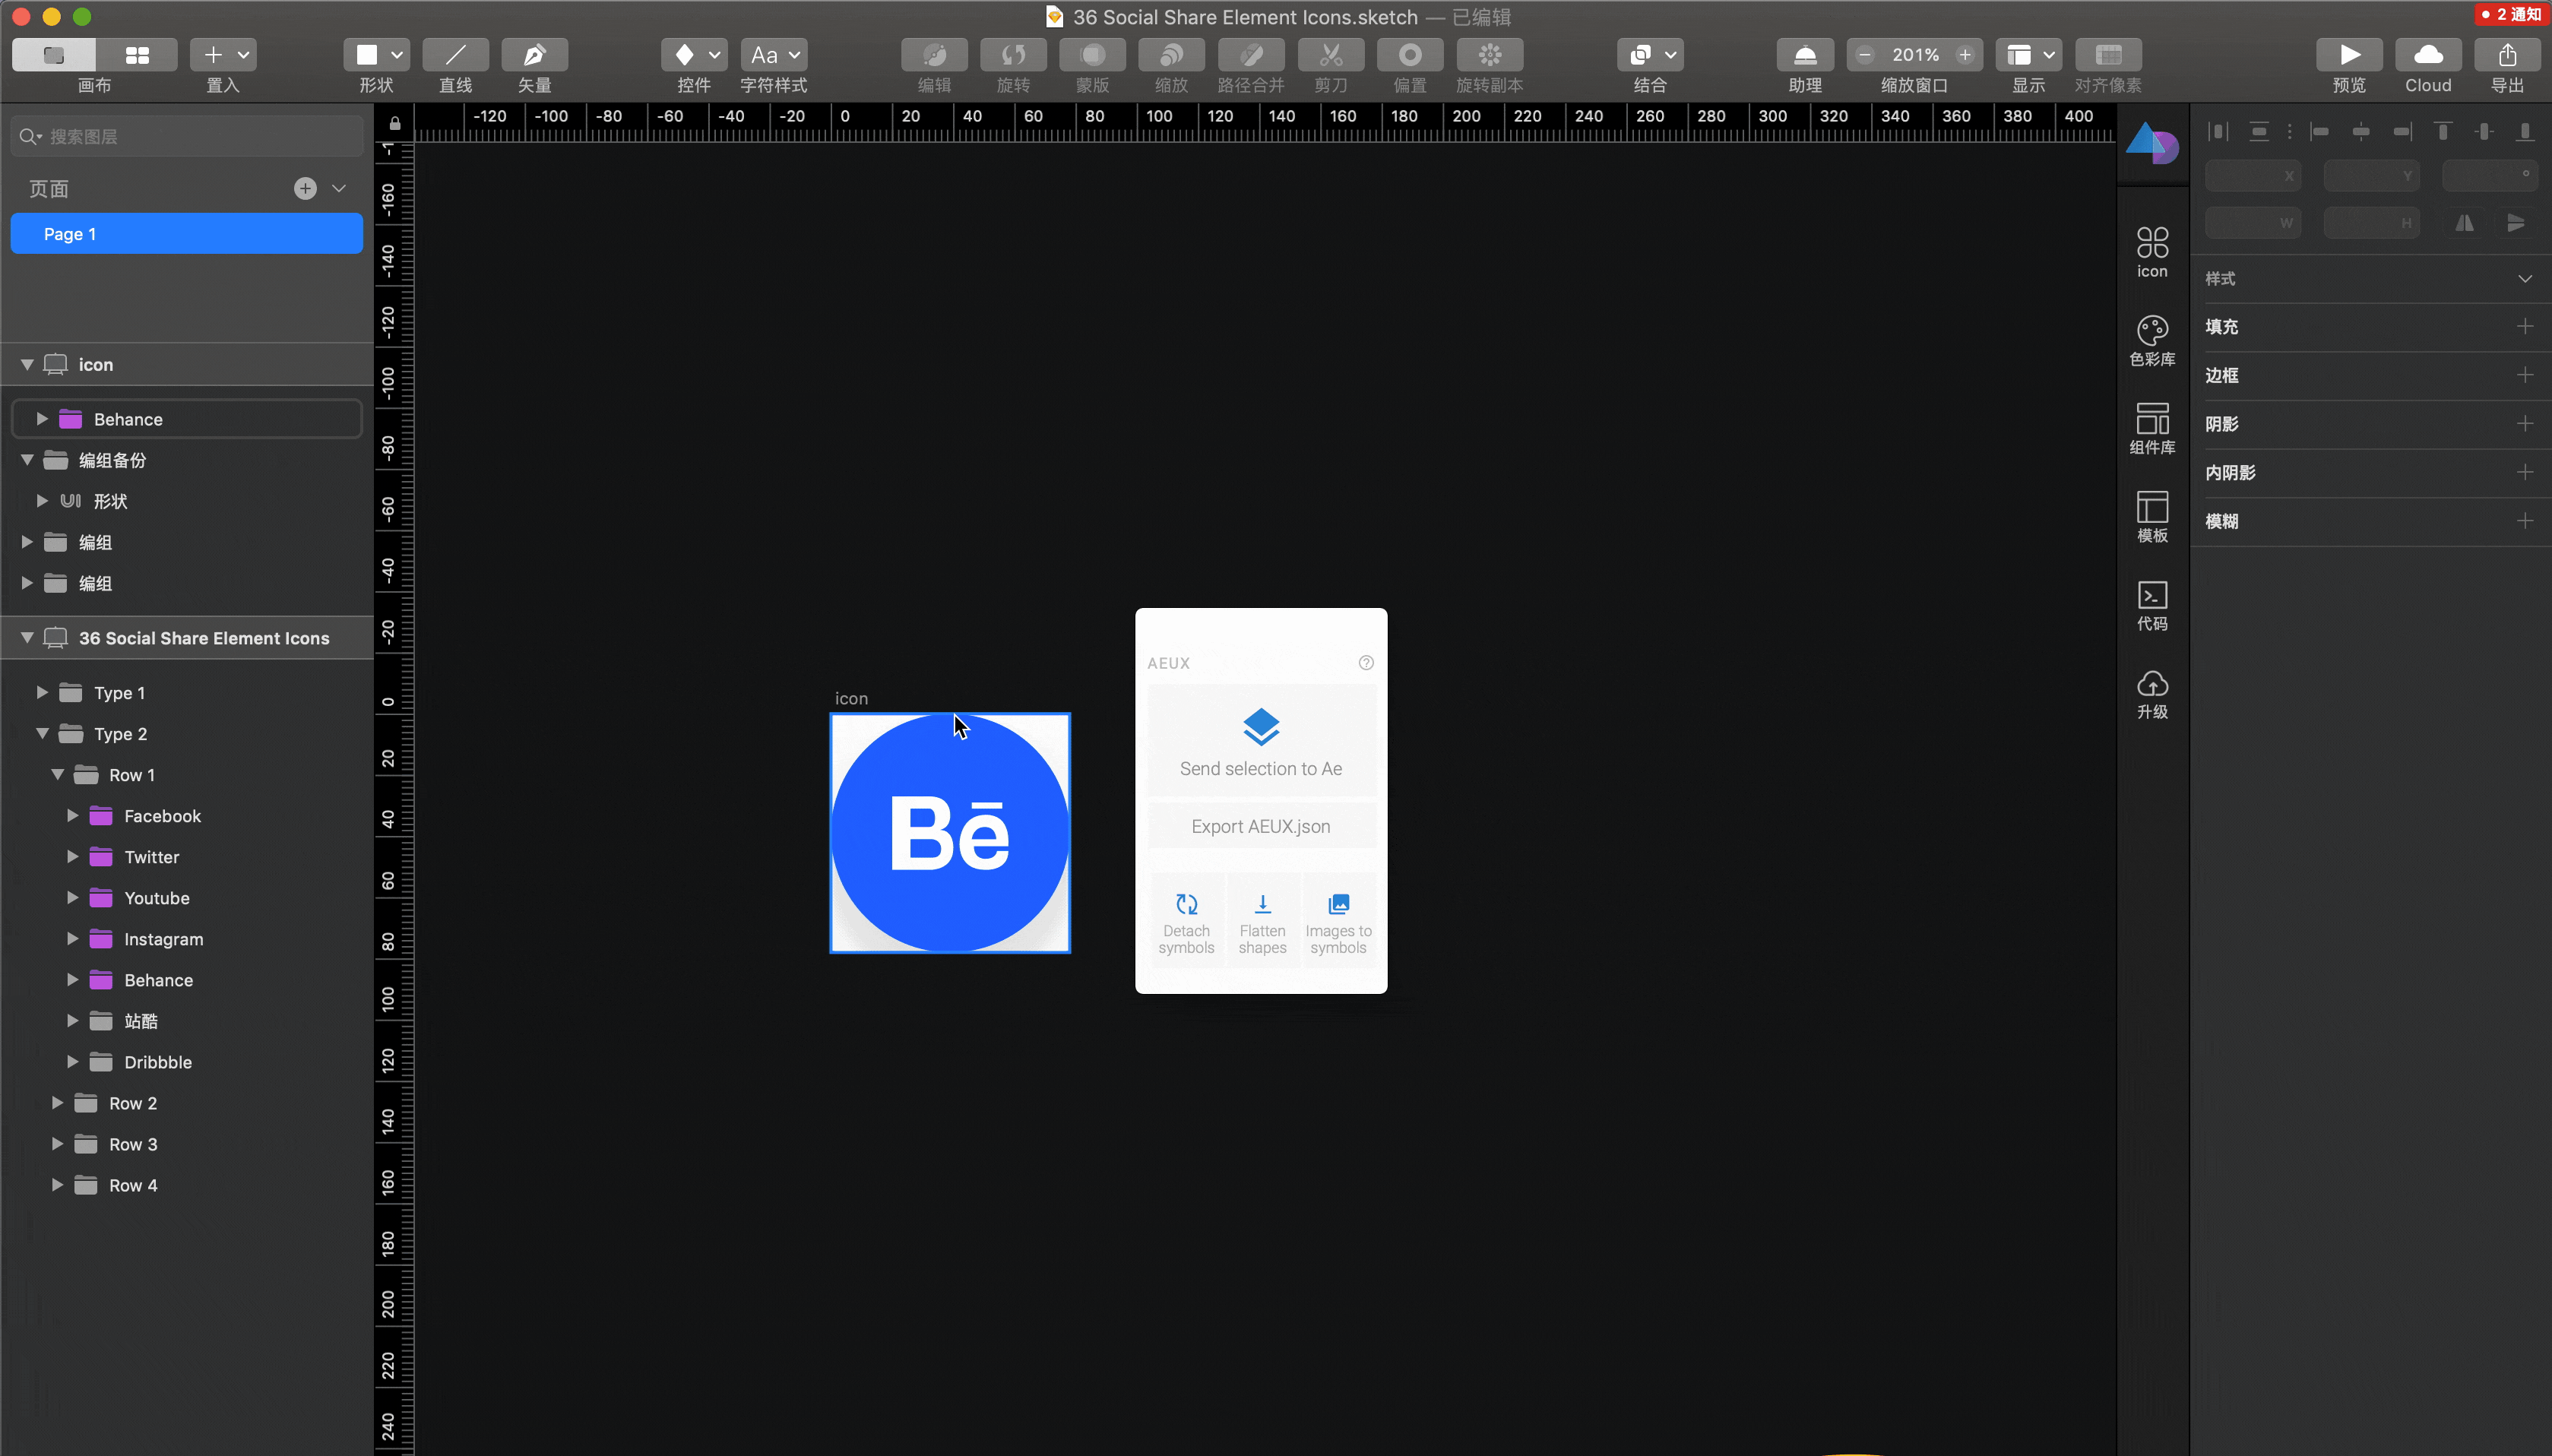Image resolution: width=2552 pixels, height=1456 pixels.
Task: Select Page 1 in pages list
Action: [187, 233]
